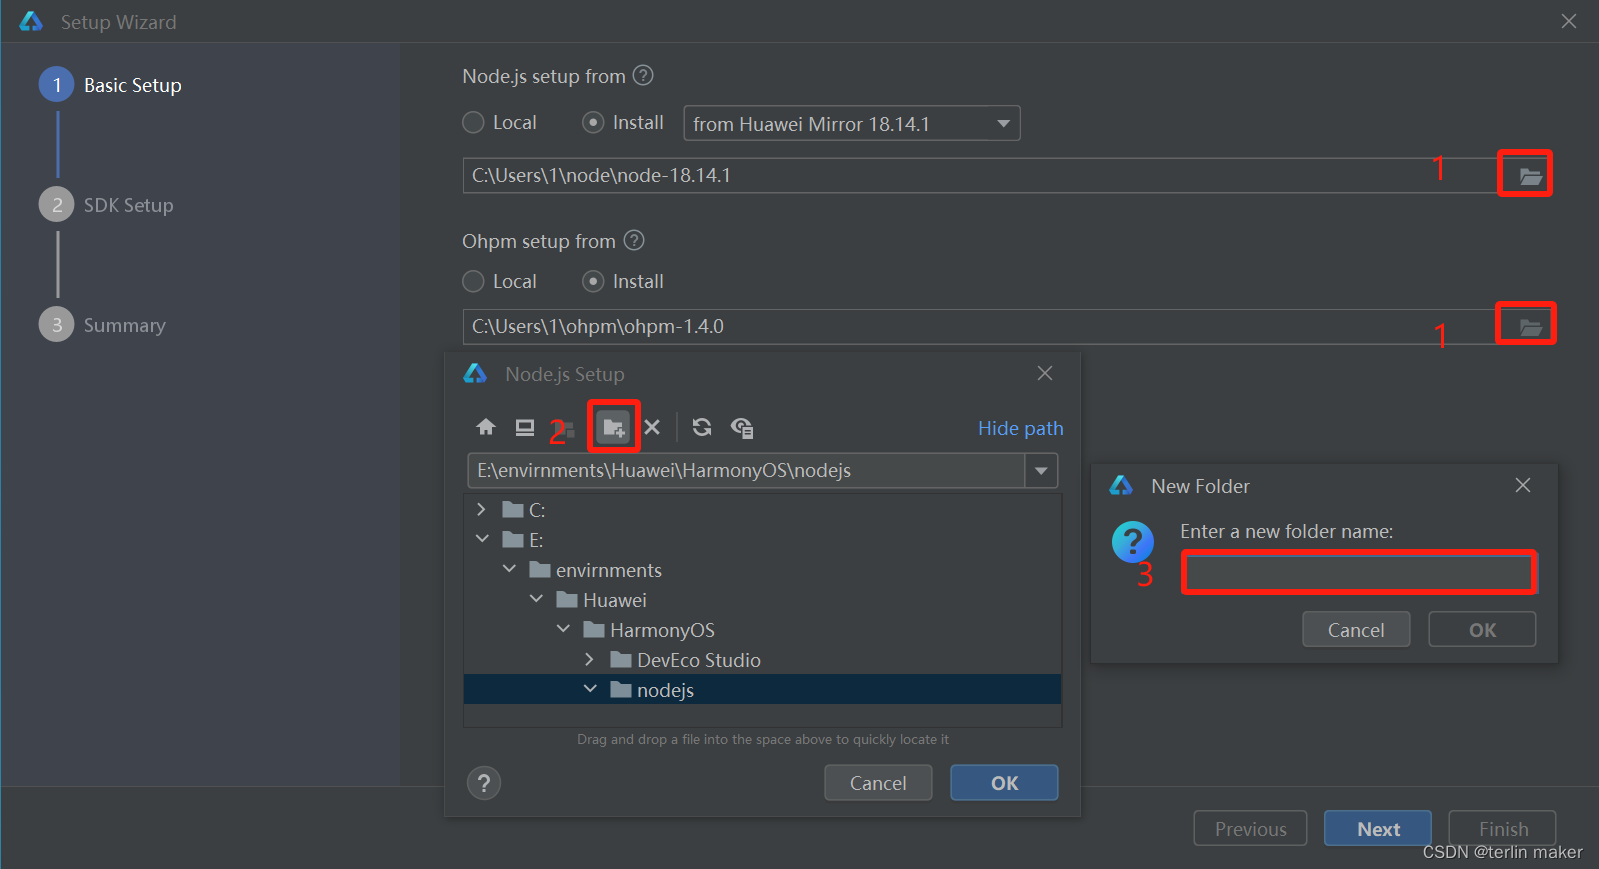1599x869 pixels.
Task: Go to Basic Setup step
Action: point(111,85)
